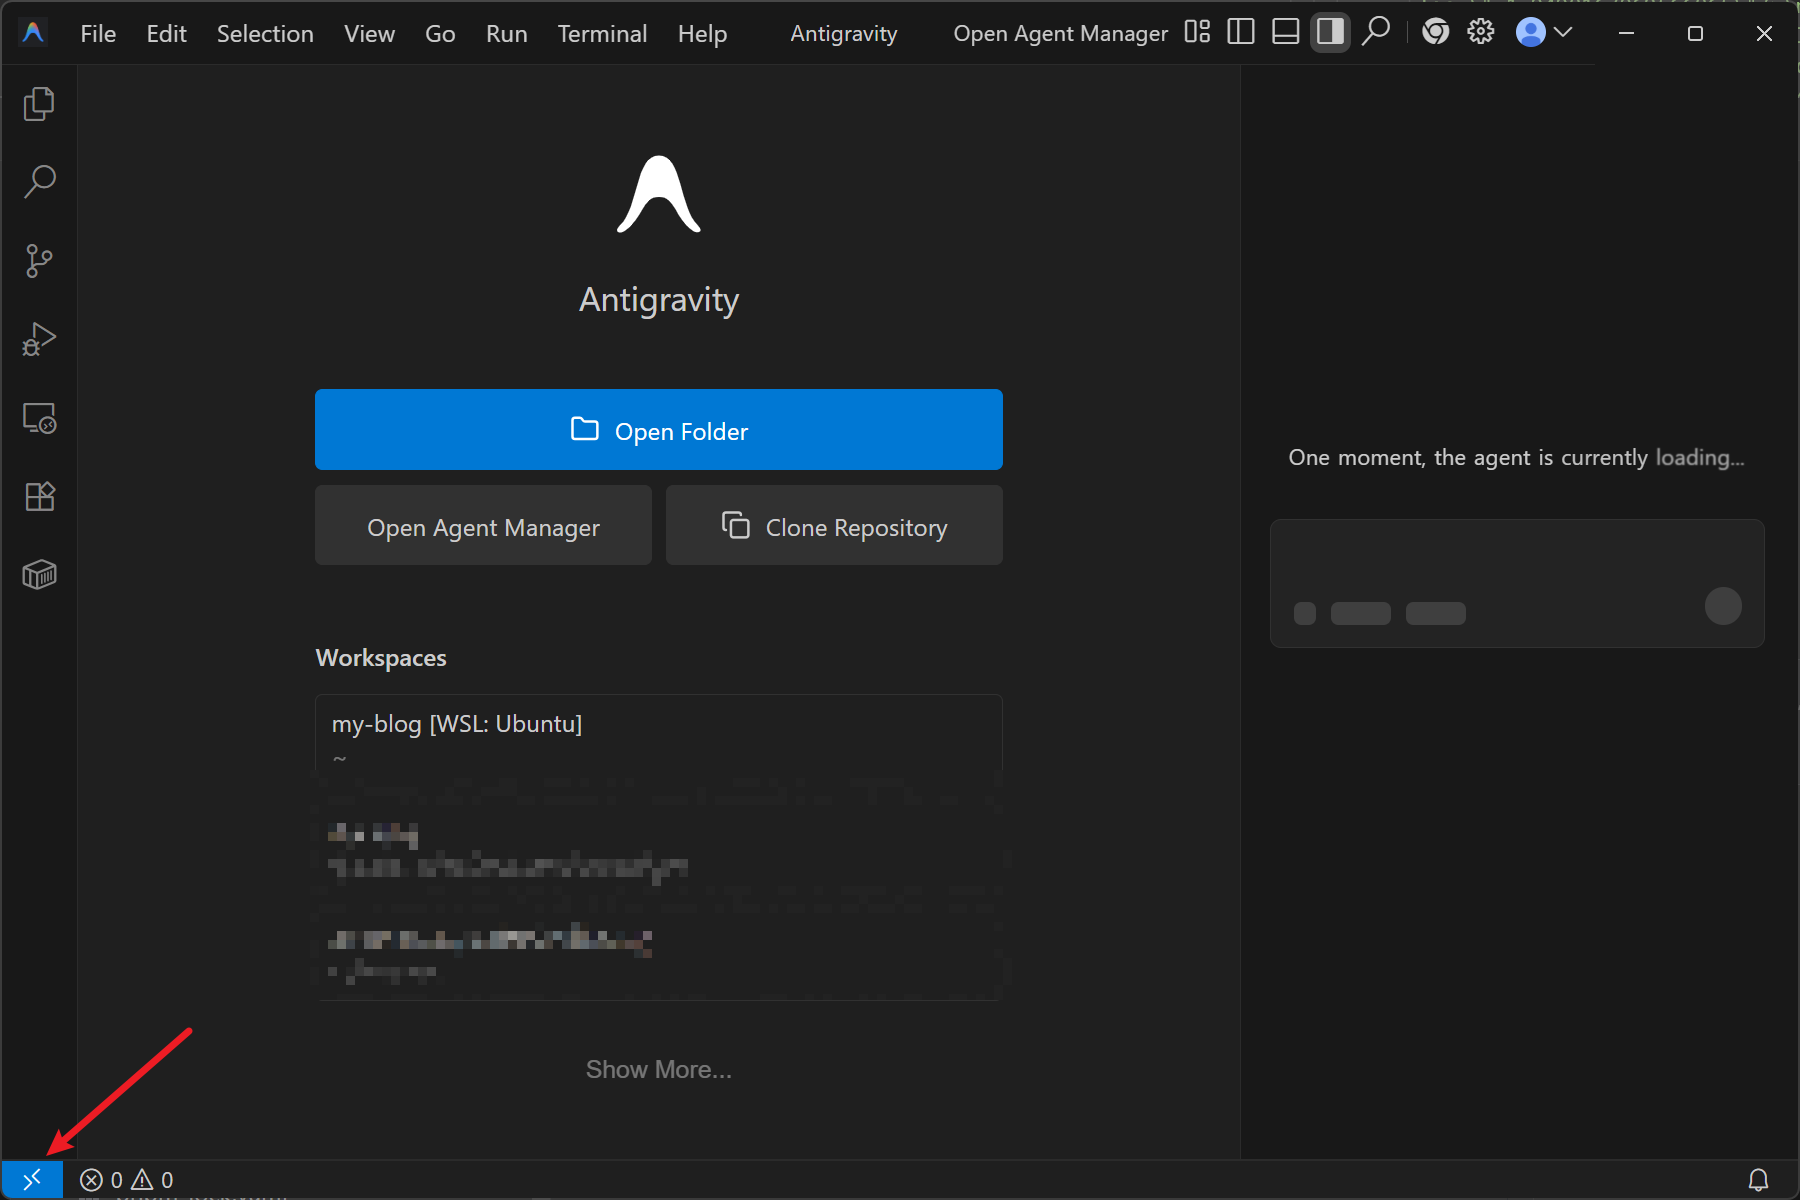Expand workspaces list with Show More

click(658, 1070)
